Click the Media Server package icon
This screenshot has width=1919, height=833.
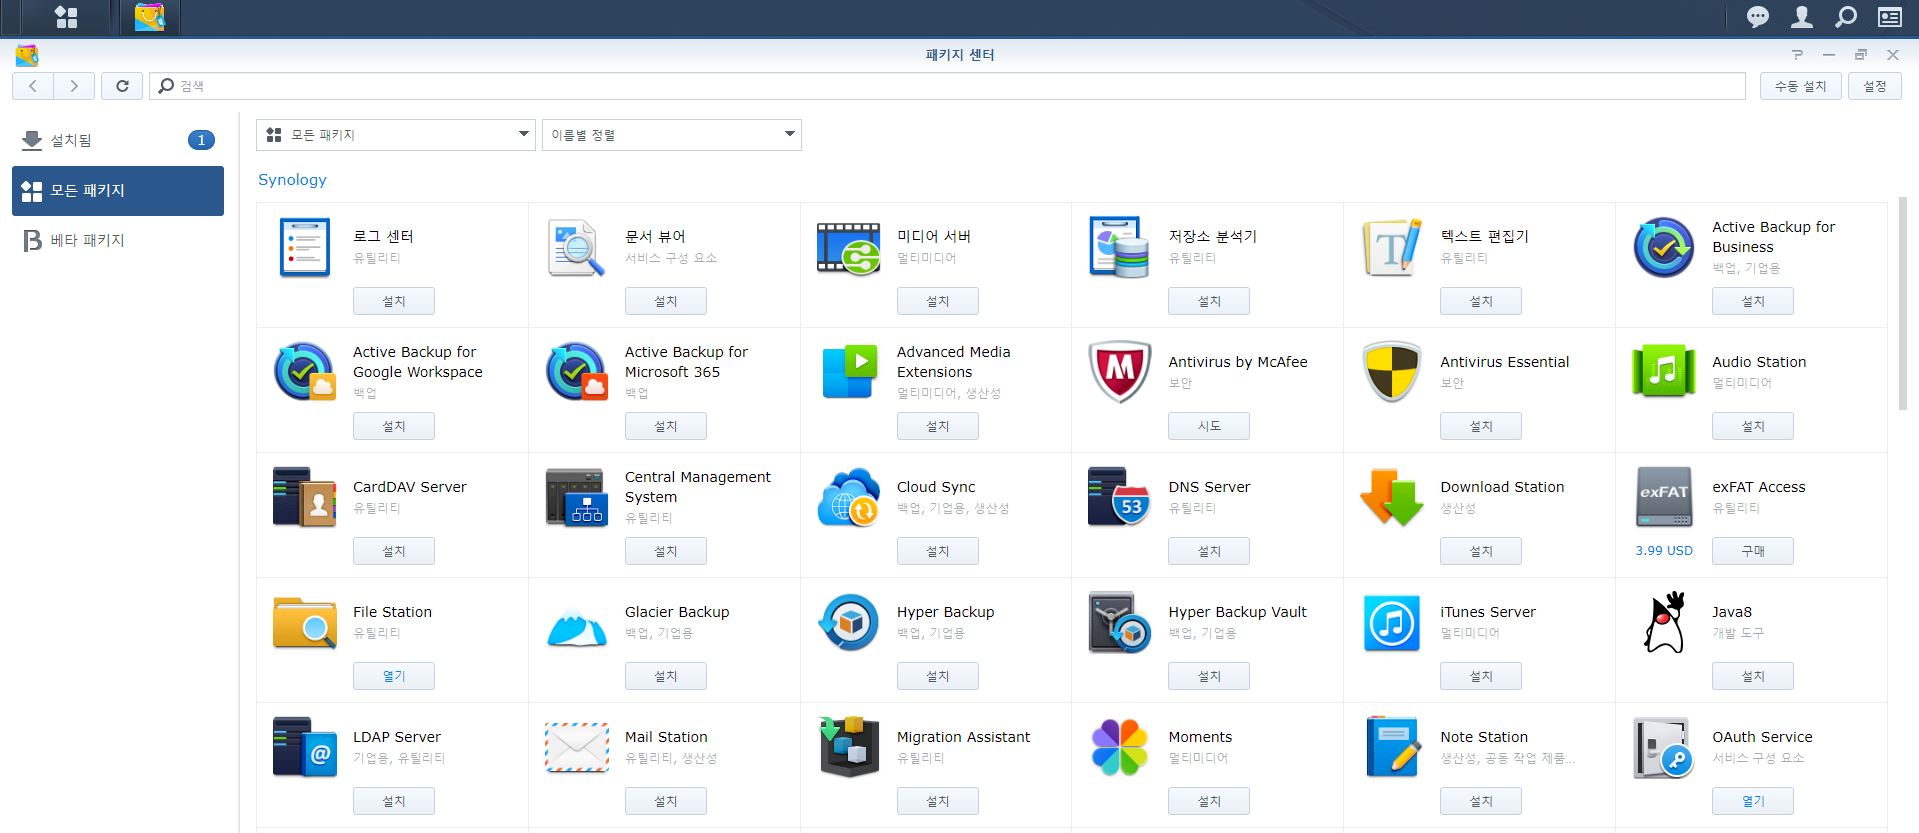(848, 248)
